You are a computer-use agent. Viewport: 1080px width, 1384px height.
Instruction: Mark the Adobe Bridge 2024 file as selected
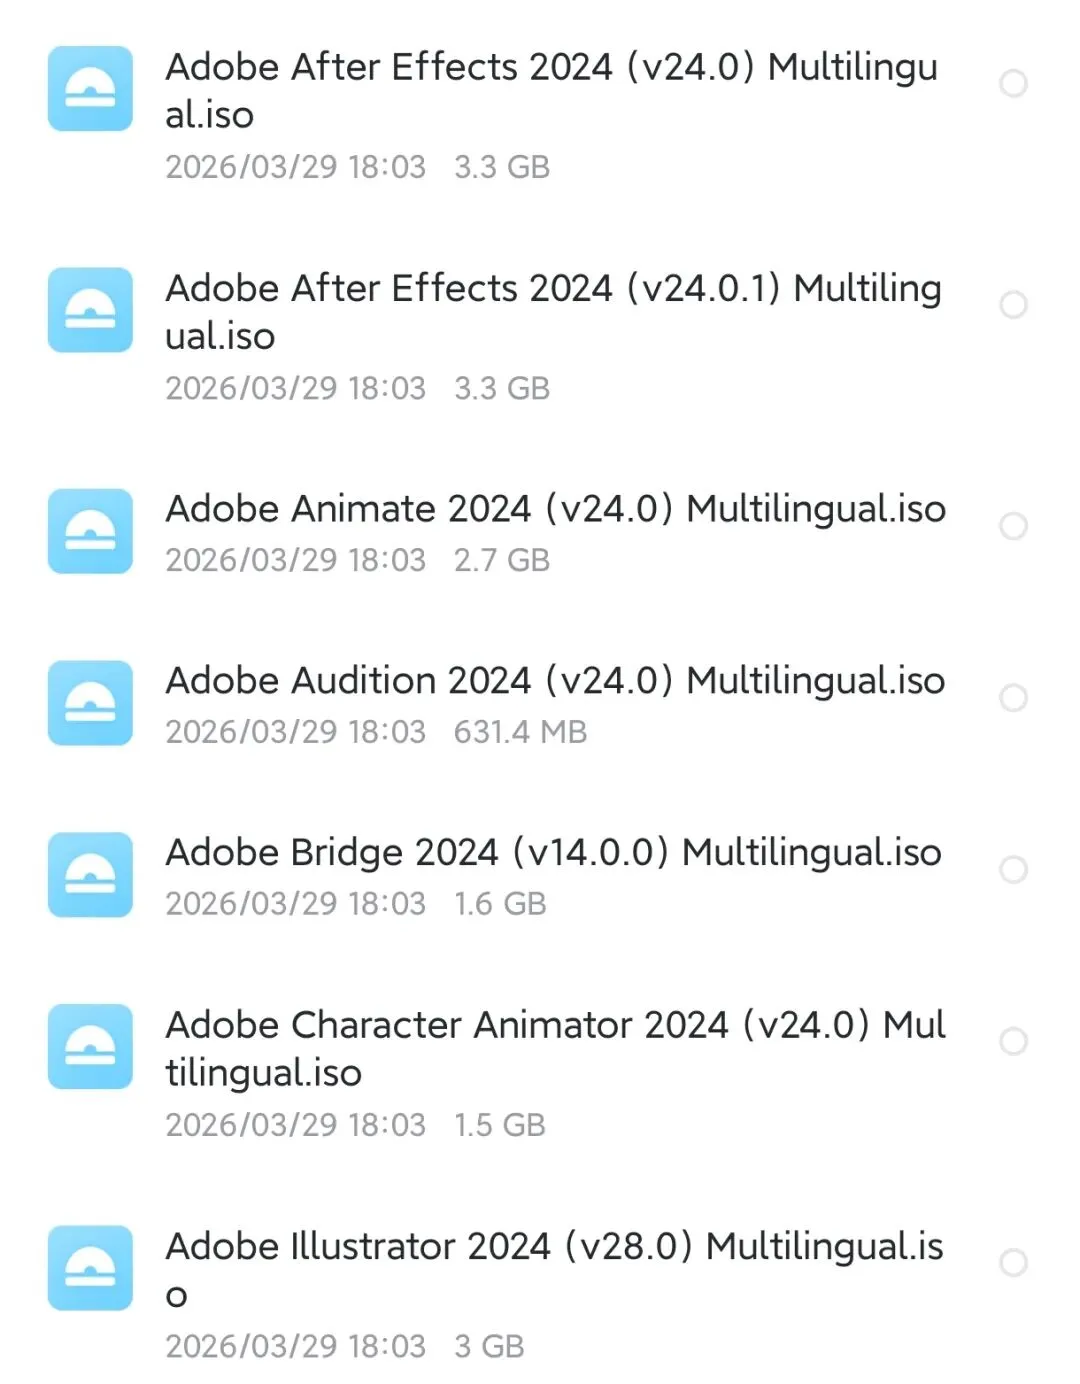tap(1013, 869)
